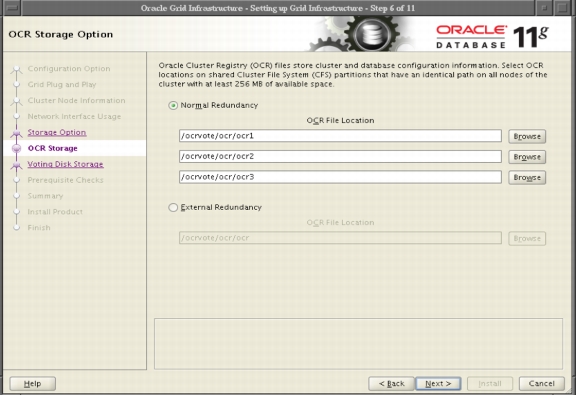Select the OCR Storage step
Image resolution: width=578 pixels, height=396 pixels.
click(53, 148)
